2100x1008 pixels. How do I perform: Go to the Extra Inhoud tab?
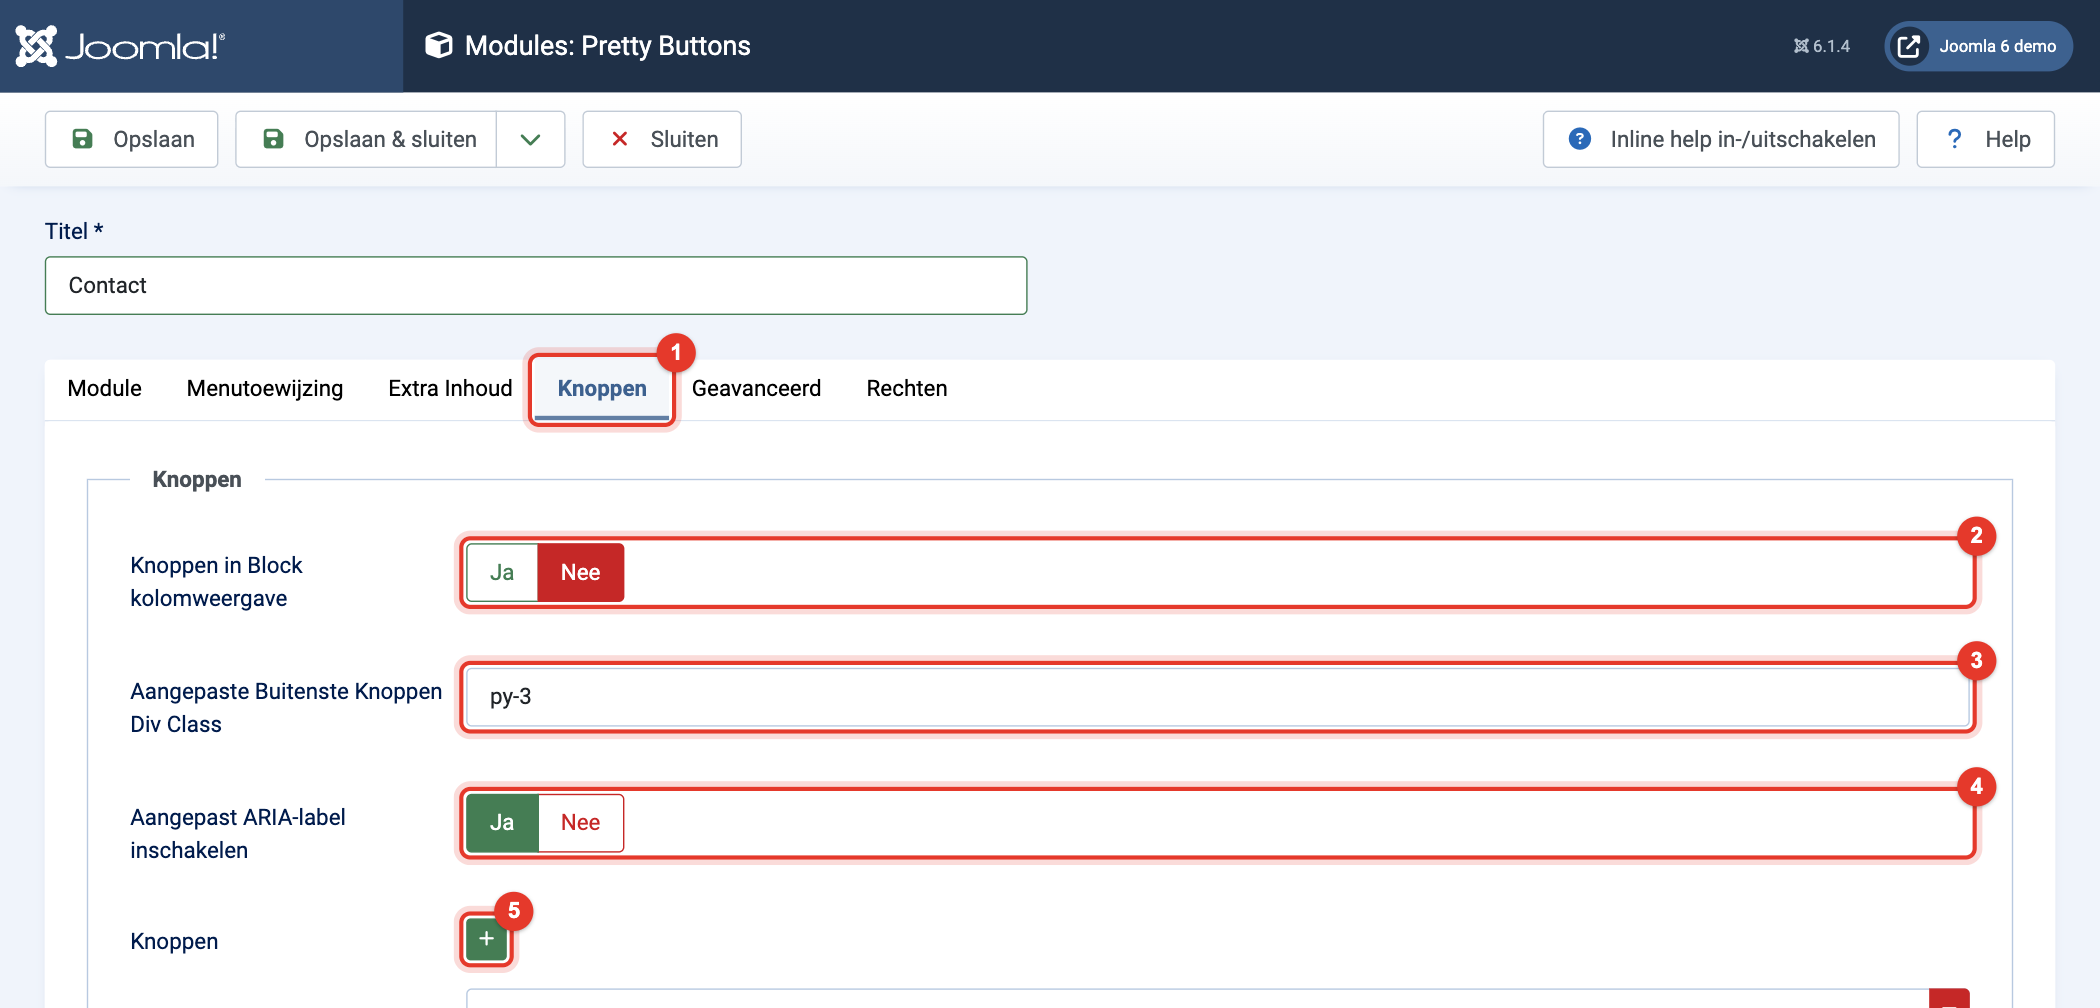click(x=450, y=389)
